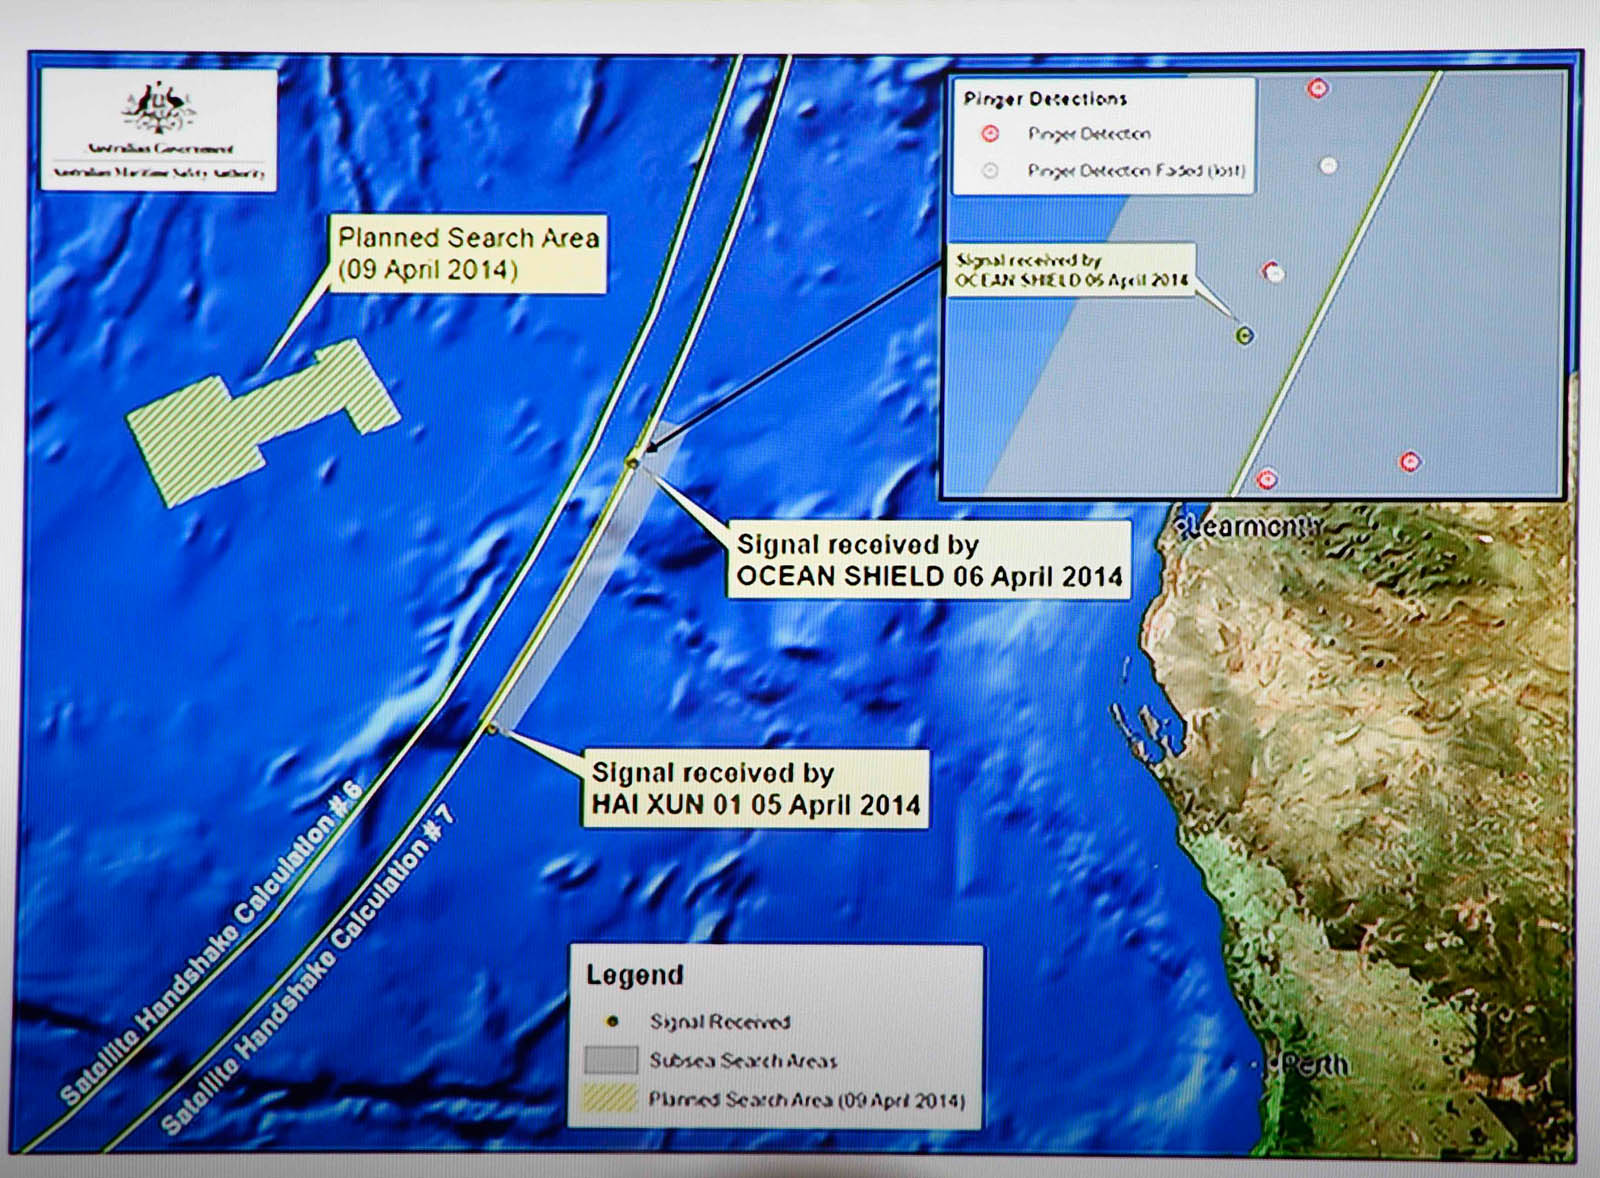1600x1178 pixels.
Task: Click the Pinger Detection Faded legend icon
Action: tap(990, 171)
